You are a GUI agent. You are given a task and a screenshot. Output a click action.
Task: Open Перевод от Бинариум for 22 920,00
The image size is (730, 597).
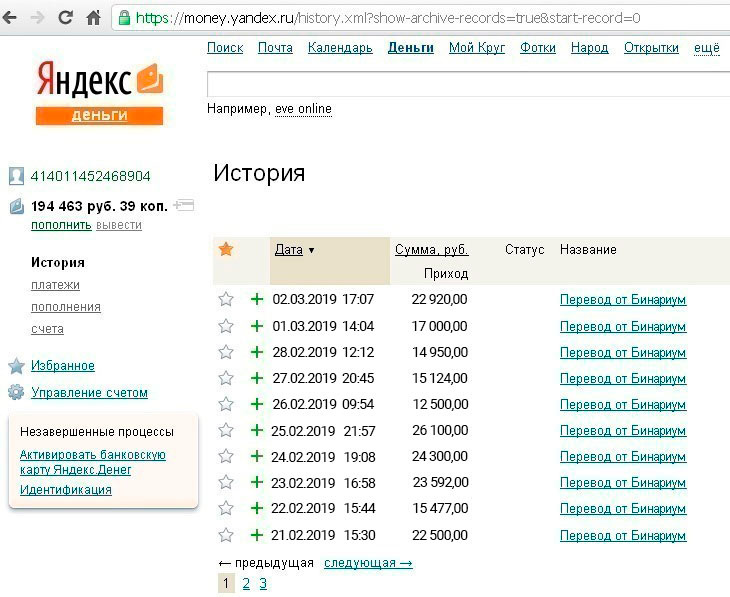click(622, 300)
